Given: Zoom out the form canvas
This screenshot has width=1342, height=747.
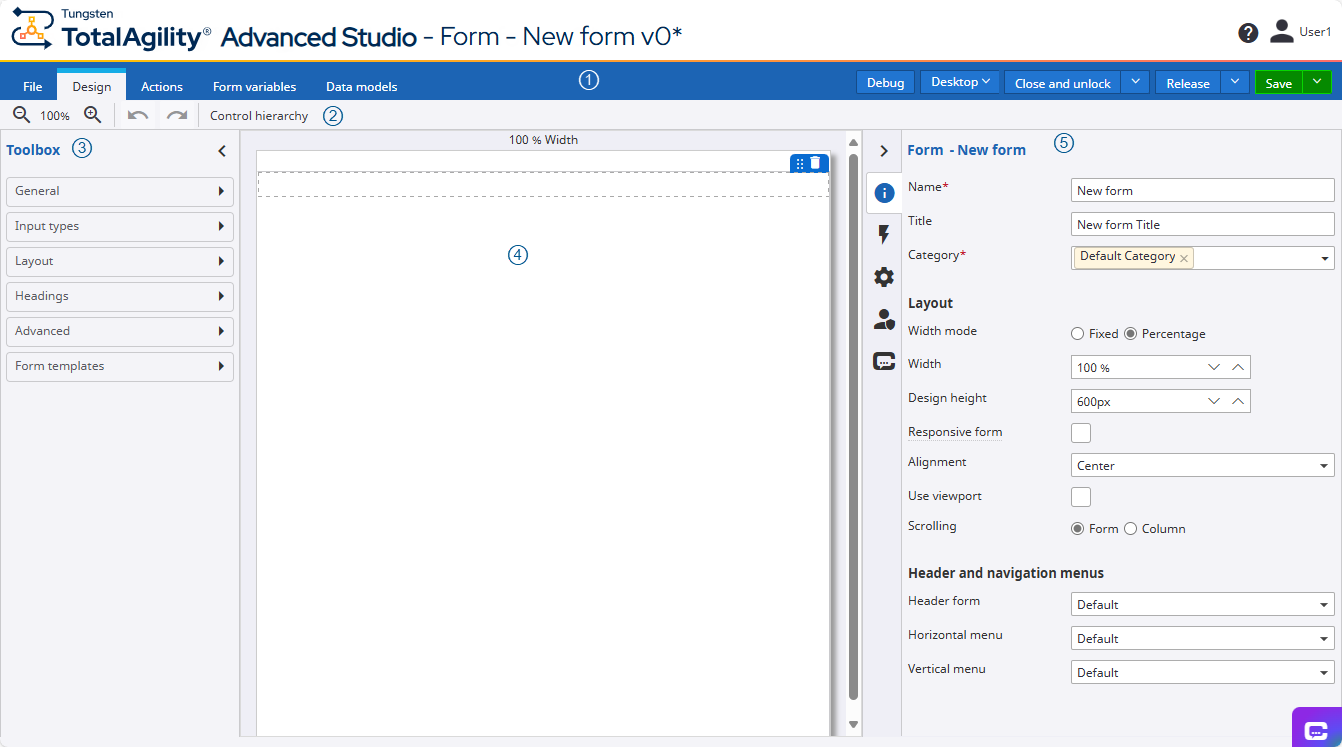Looking at the screenshot, I should coord(20,115).
